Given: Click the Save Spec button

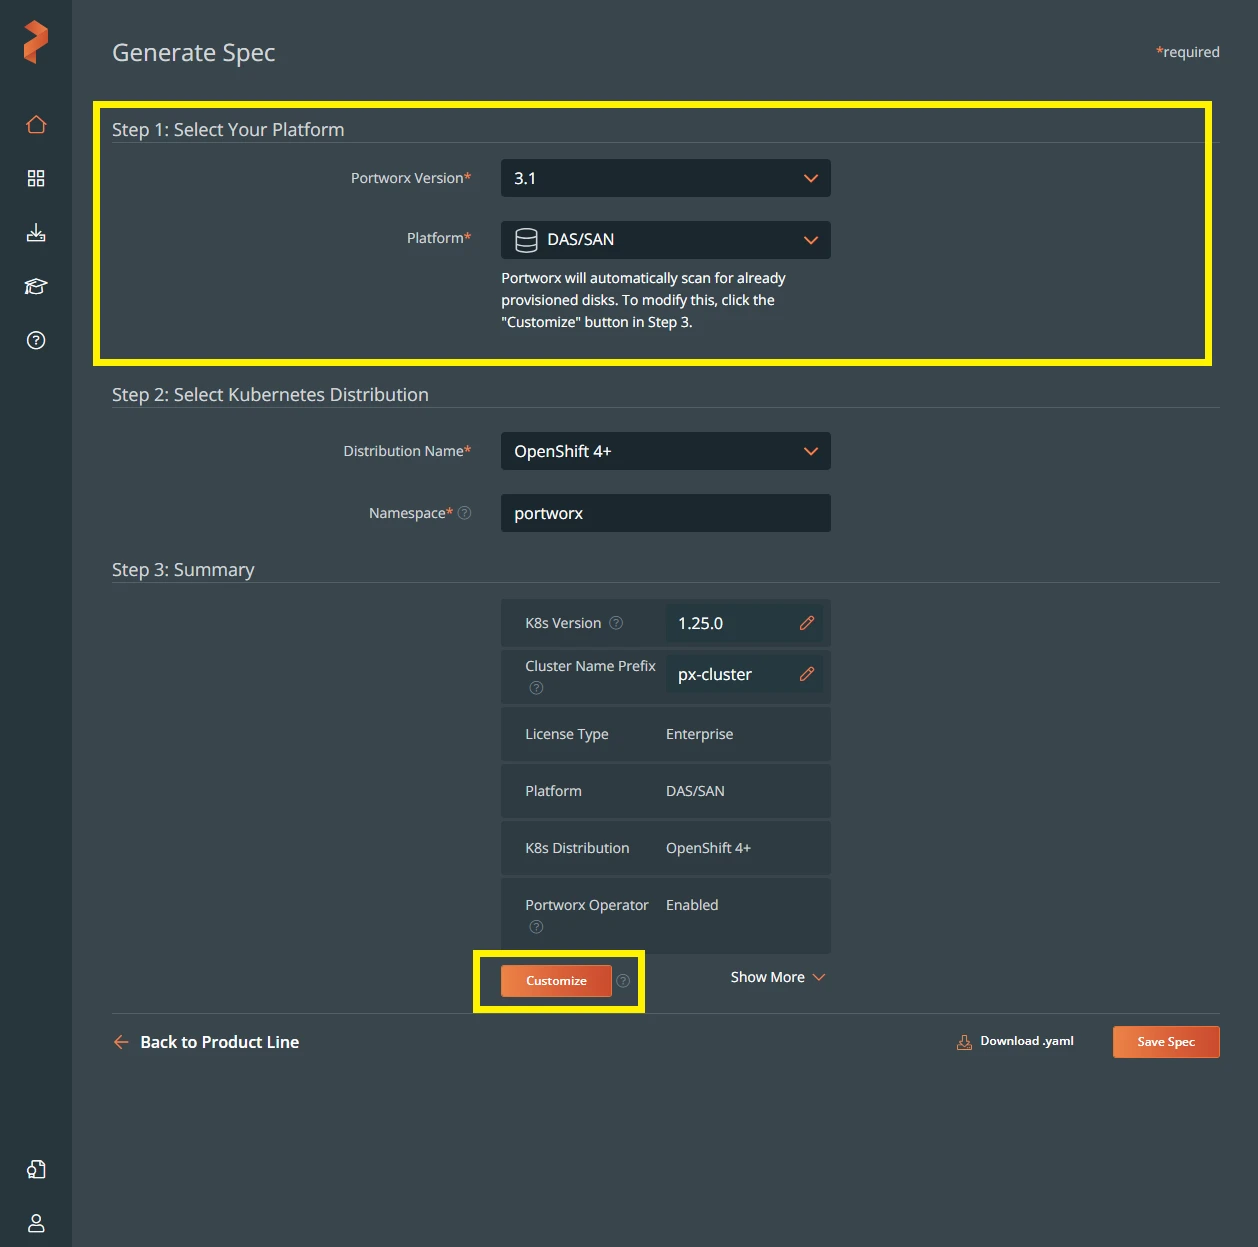Looking at the screenshot, I should point(1166,1042).
